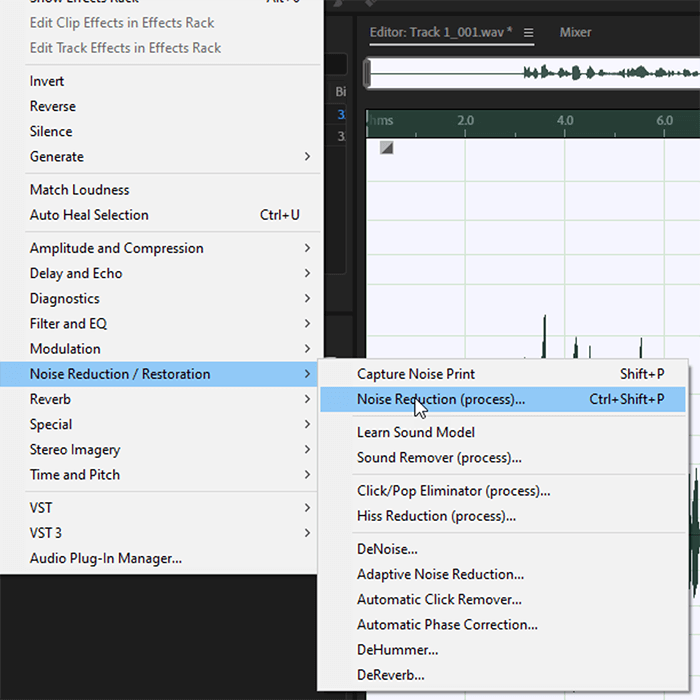This screenshot has height=700, width=700.
Task: Open the Filter and EQ submenu
Action: [x=68, y=324]
